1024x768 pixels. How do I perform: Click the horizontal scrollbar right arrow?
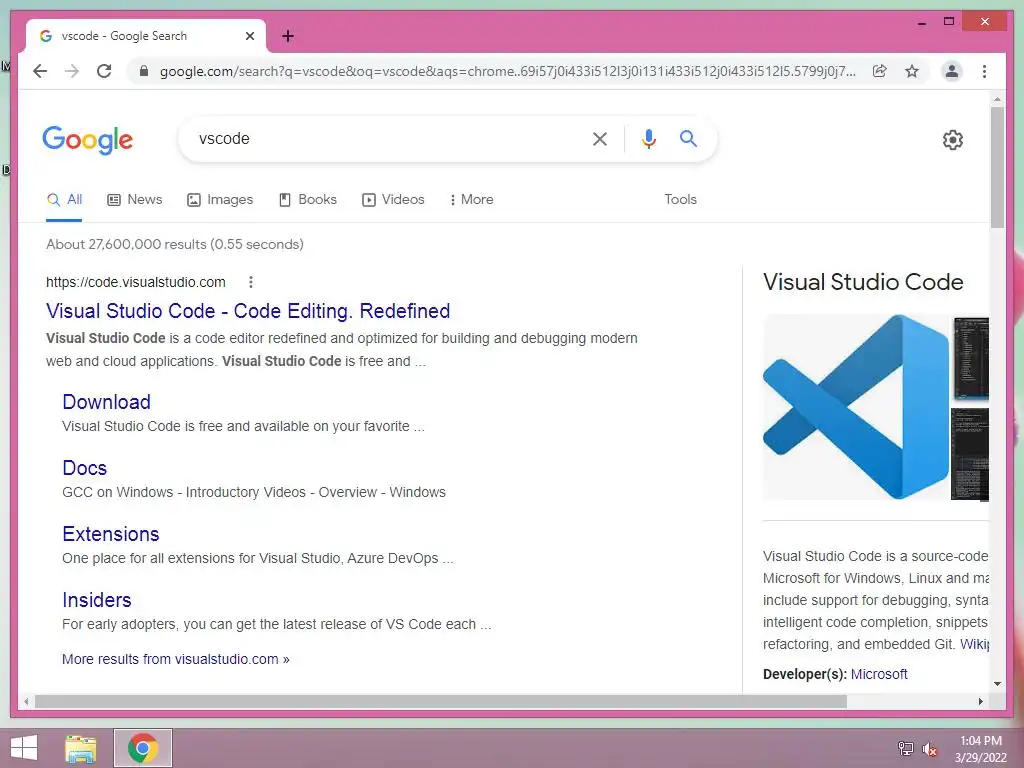pyautogui.click(x=980, y=701)
